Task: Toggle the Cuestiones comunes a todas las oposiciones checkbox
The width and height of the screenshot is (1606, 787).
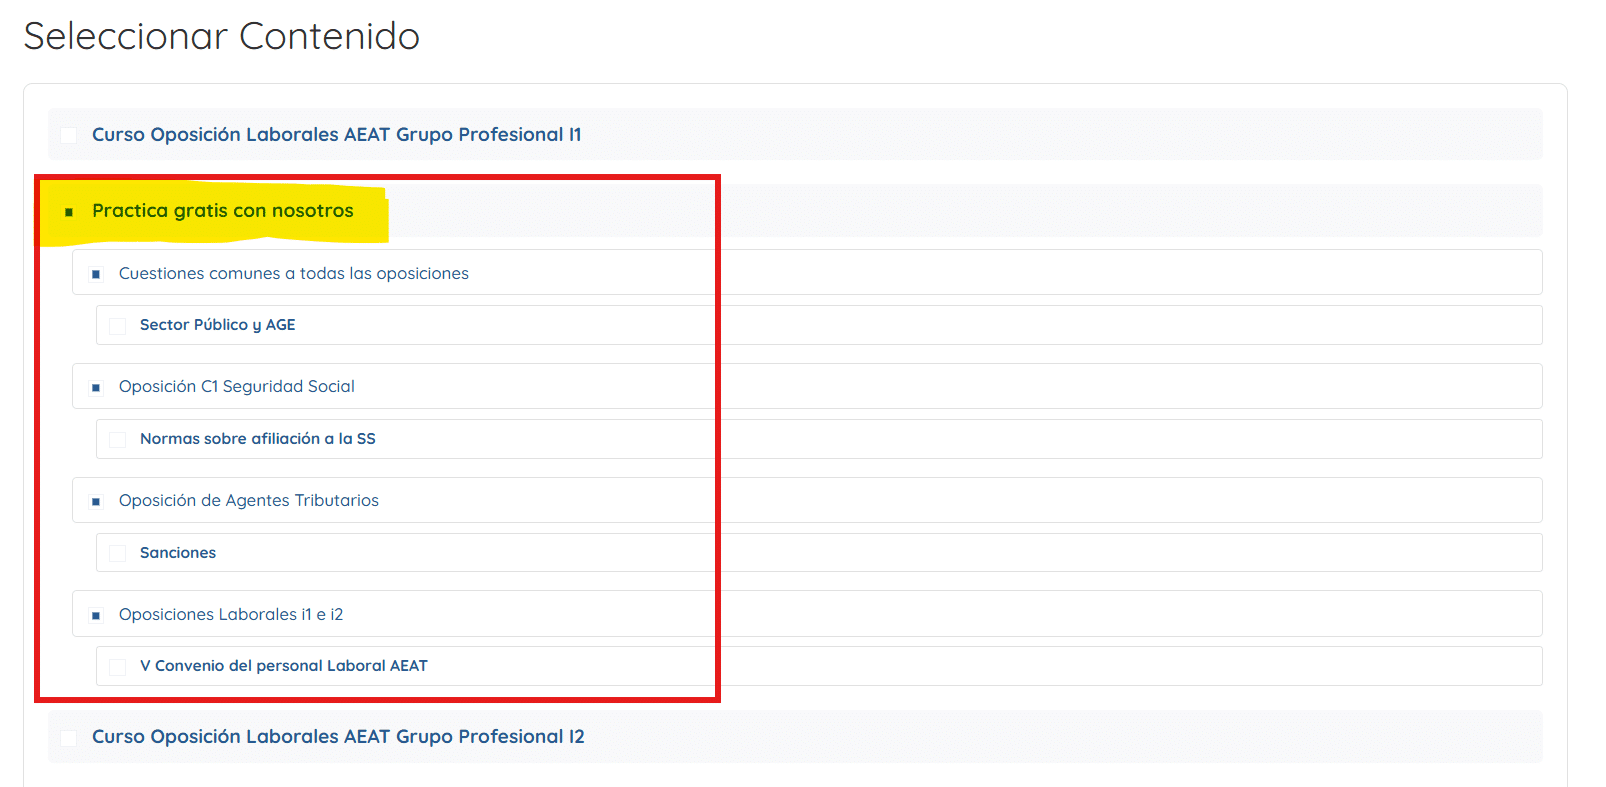Action: [x=96, y=274]
